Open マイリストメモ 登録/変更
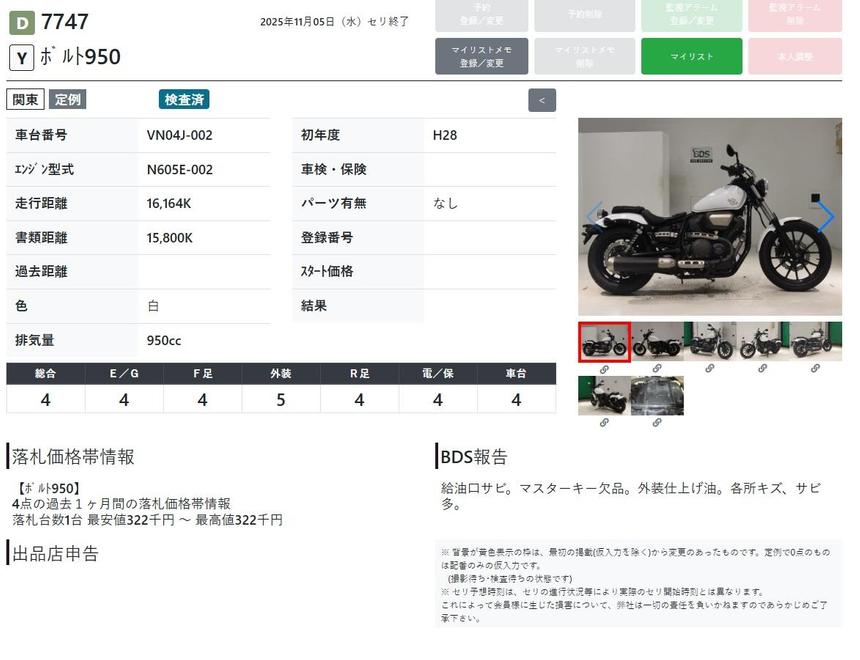 pyautogui.click(x=481, y=57)
